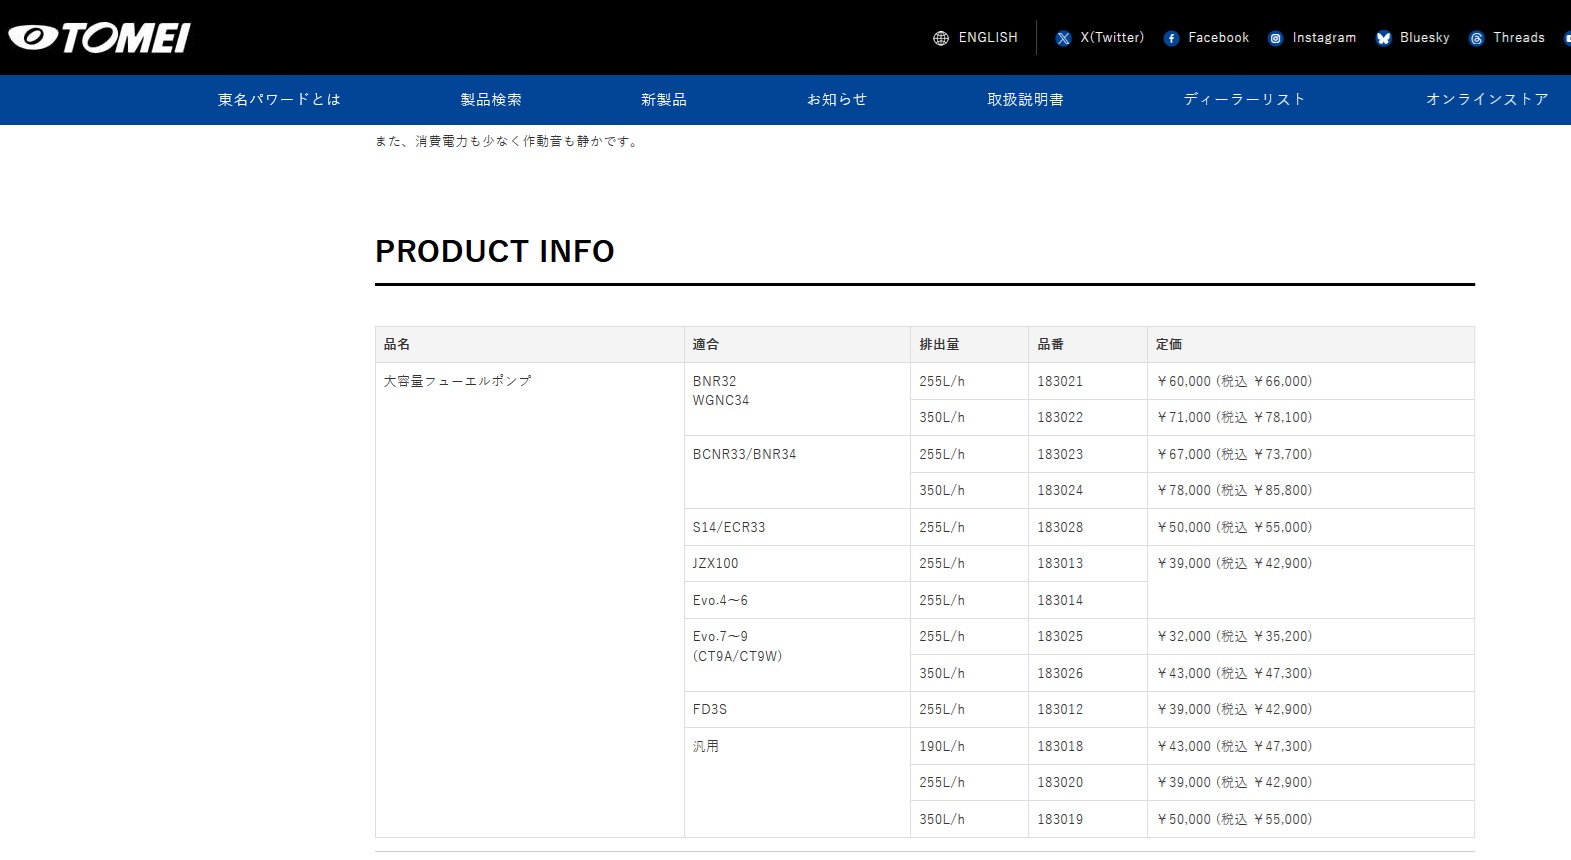Open 取扱説明書 menu item
Image resolution: width=1571 pixels, height=860 pixels.
click(1025, 99)
